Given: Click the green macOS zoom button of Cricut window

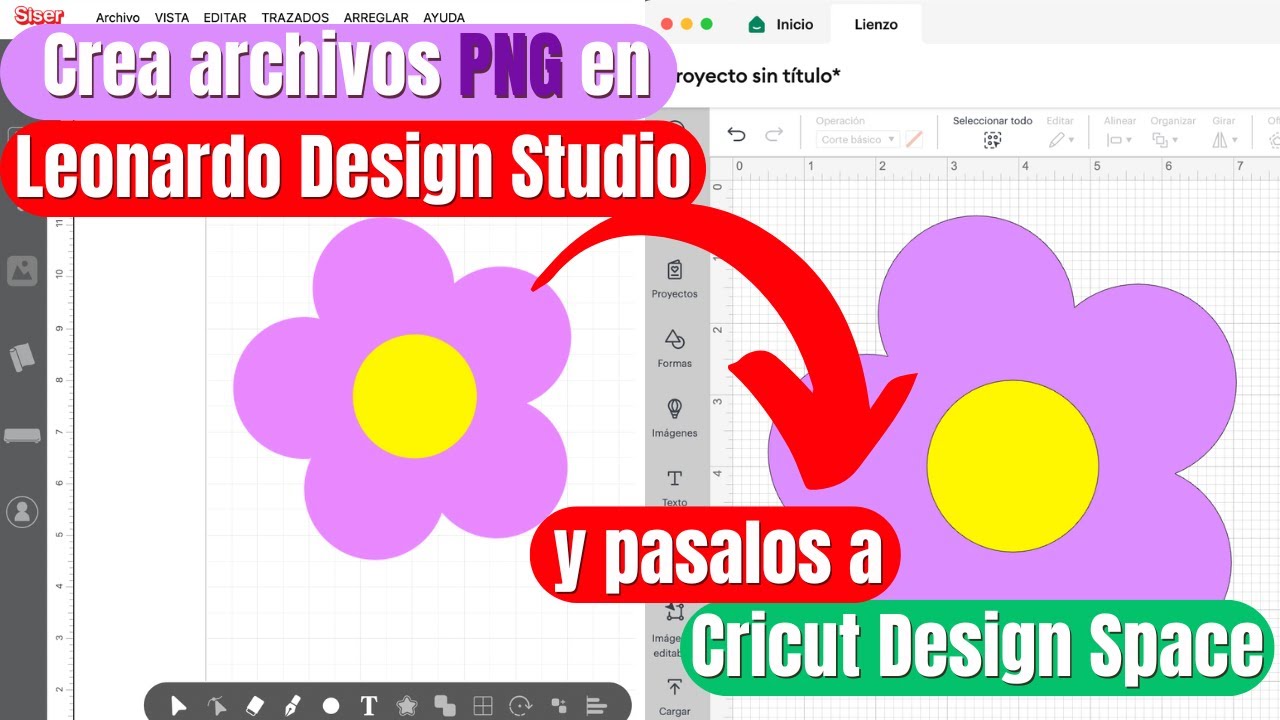Looking at the screenshot, I should [707, 24].
